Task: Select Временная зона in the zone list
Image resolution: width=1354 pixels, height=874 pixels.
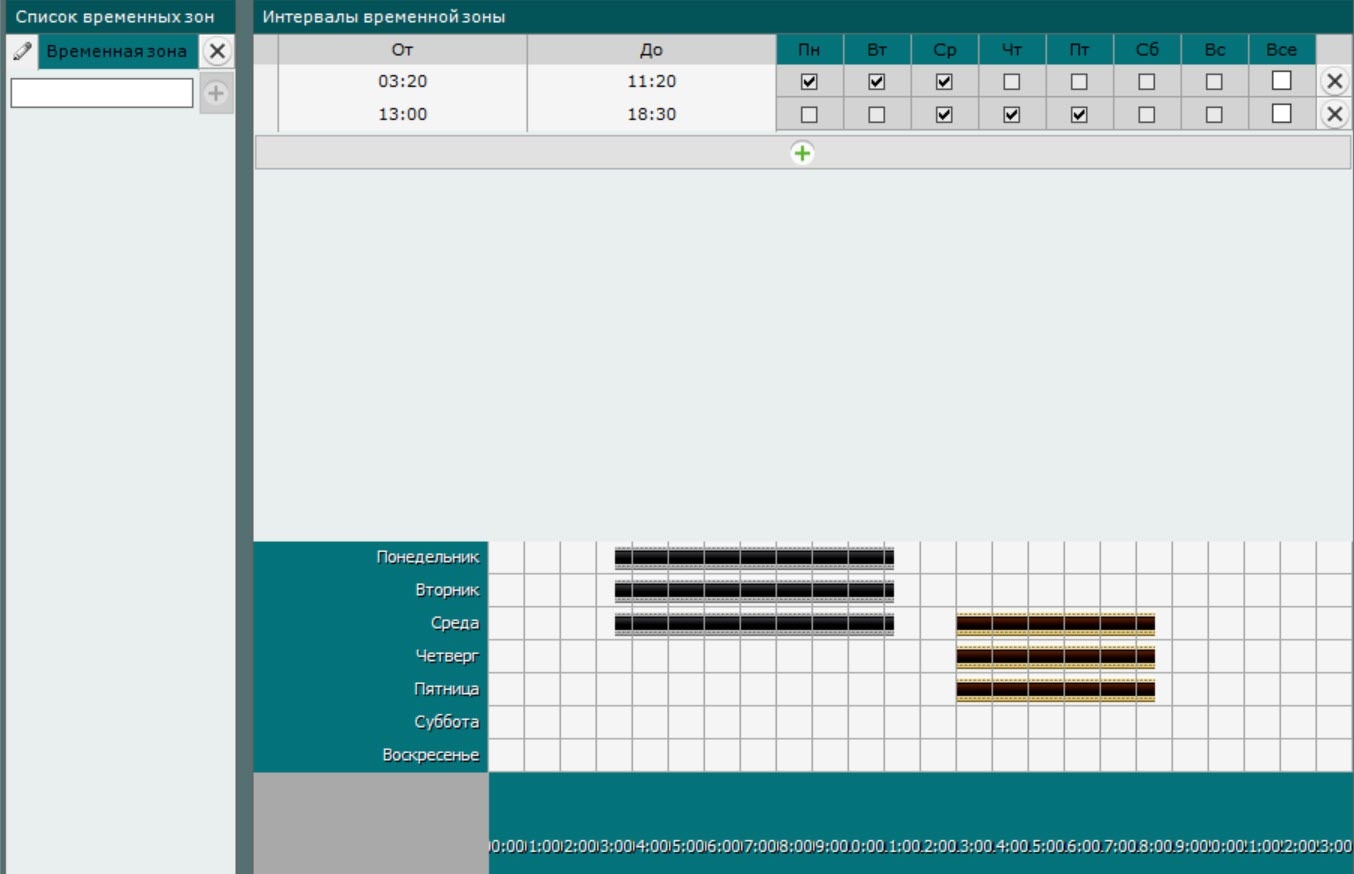Action: click(x=117, y=51)
